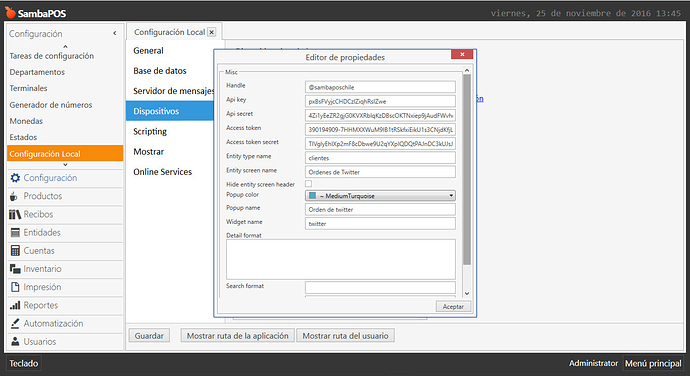Click the Administrator label in status bar
Image resolution: width=690 pixels, height=376 pixels.
(x=593, y=363)
